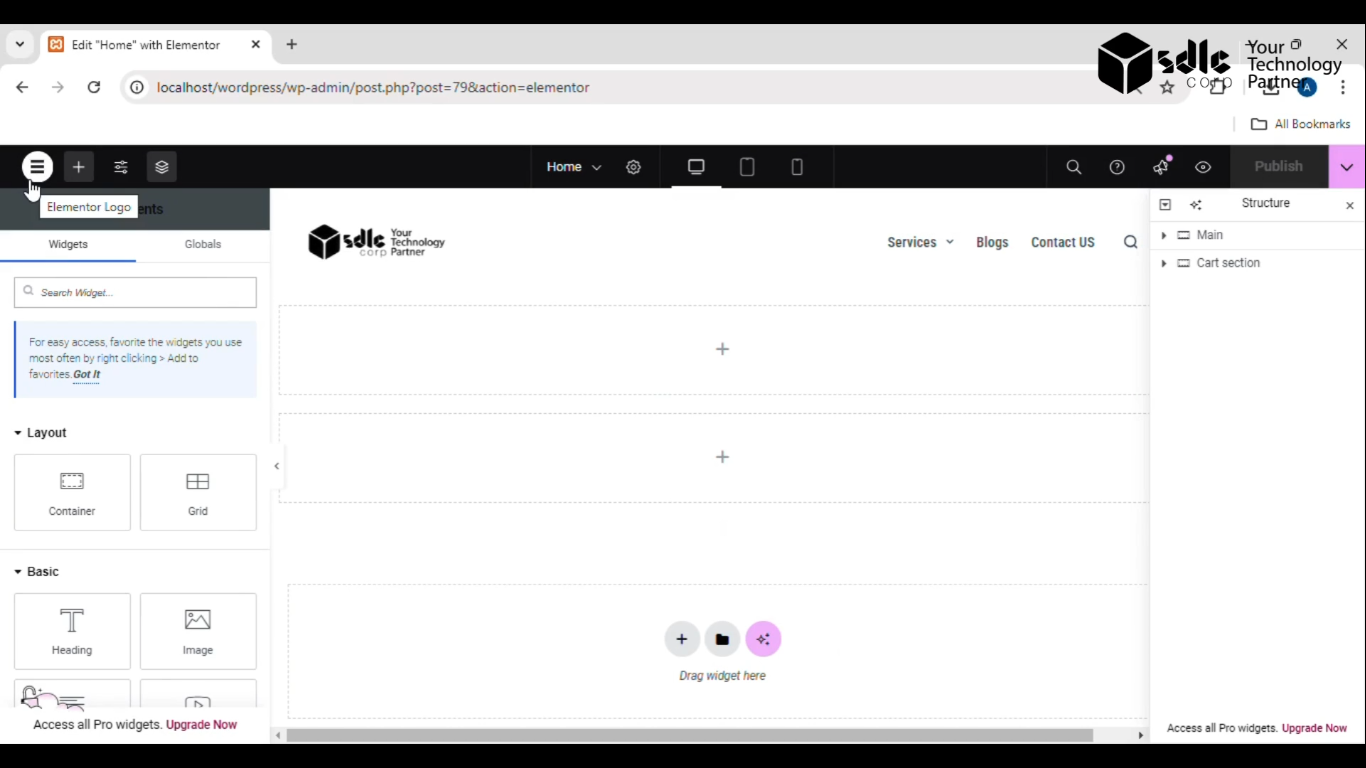Switch to Tablet responsive view
The image size is (1366, 768).
[747, 167]
